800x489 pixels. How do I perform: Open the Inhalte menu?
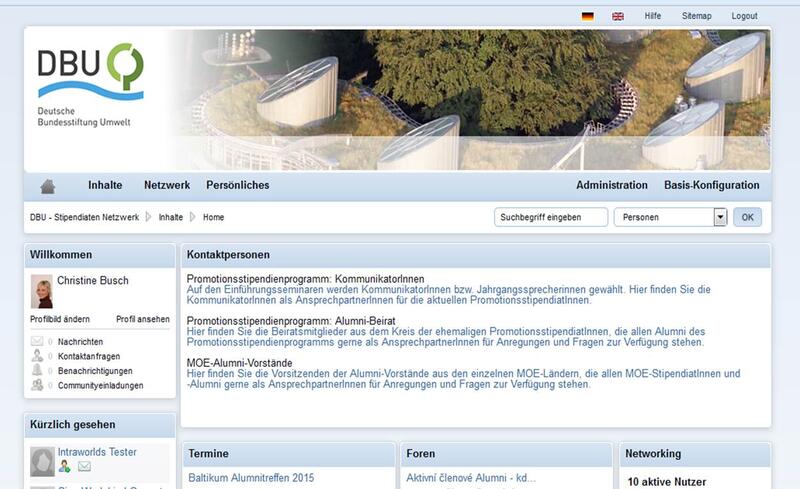pos(105,185)
